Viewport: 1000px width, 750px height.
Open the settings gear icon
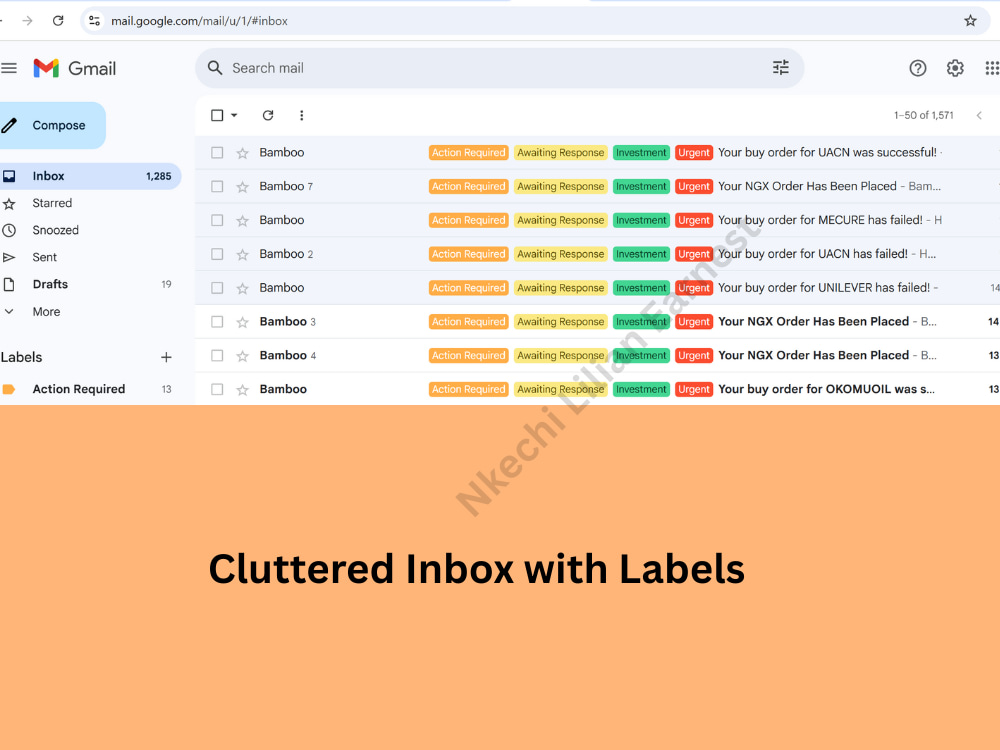coord(955,68)
